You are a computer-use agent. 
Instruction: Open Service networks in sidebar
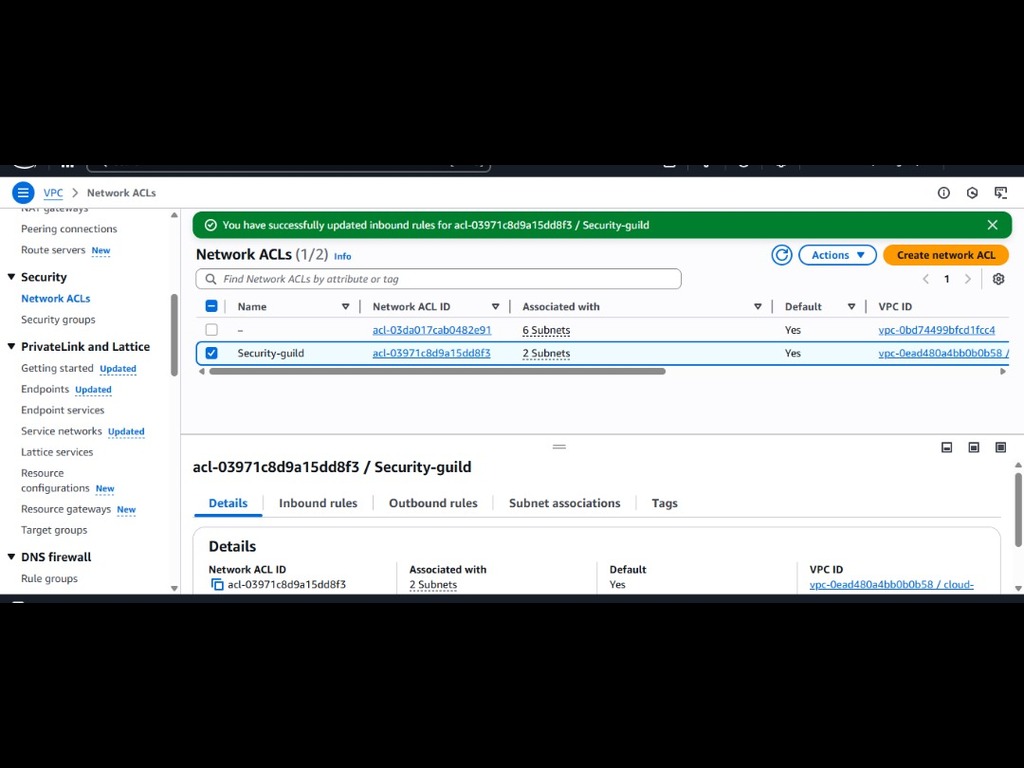tap(61, 430)
